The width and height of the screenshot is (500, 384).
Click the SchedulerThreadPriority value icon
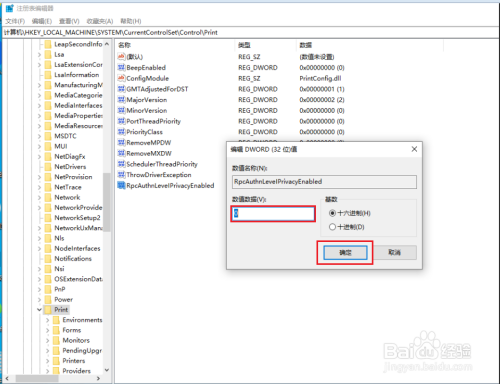tap(121, 164)
